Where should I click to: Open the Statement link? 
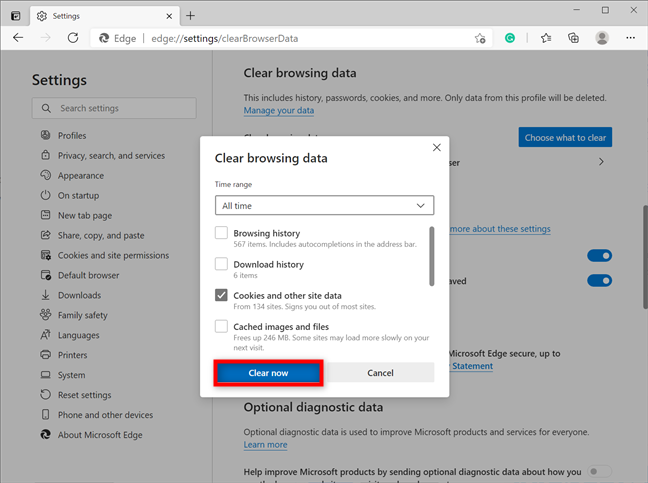[x=472, y=366]
